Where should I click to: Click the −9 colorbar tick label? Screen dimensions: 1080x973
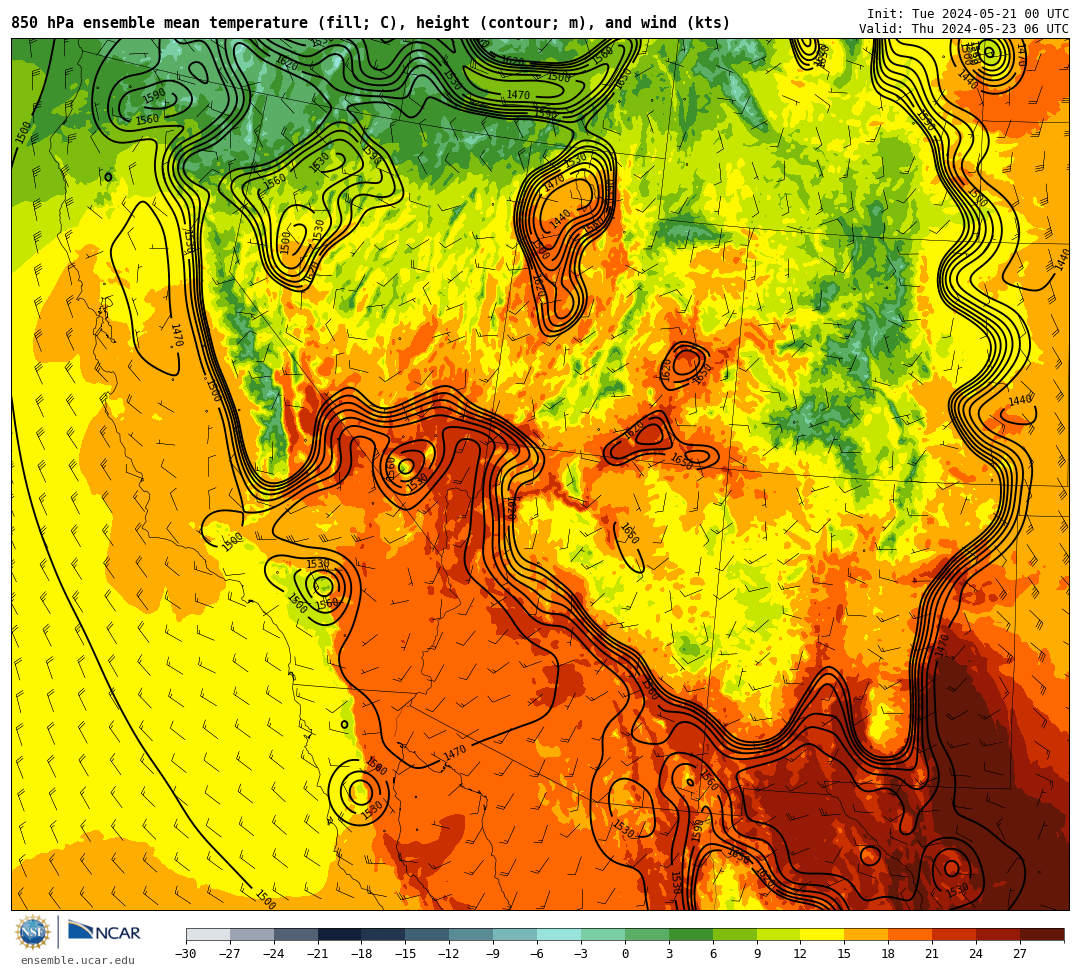click(494, 954)
